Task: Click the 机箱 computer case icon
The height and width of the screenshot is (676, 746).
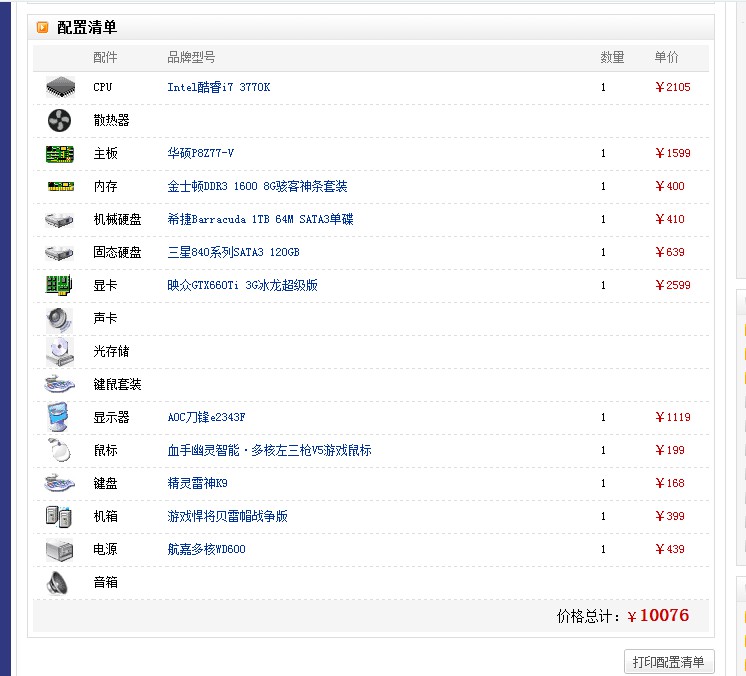Action: click(x=59, y=517)
